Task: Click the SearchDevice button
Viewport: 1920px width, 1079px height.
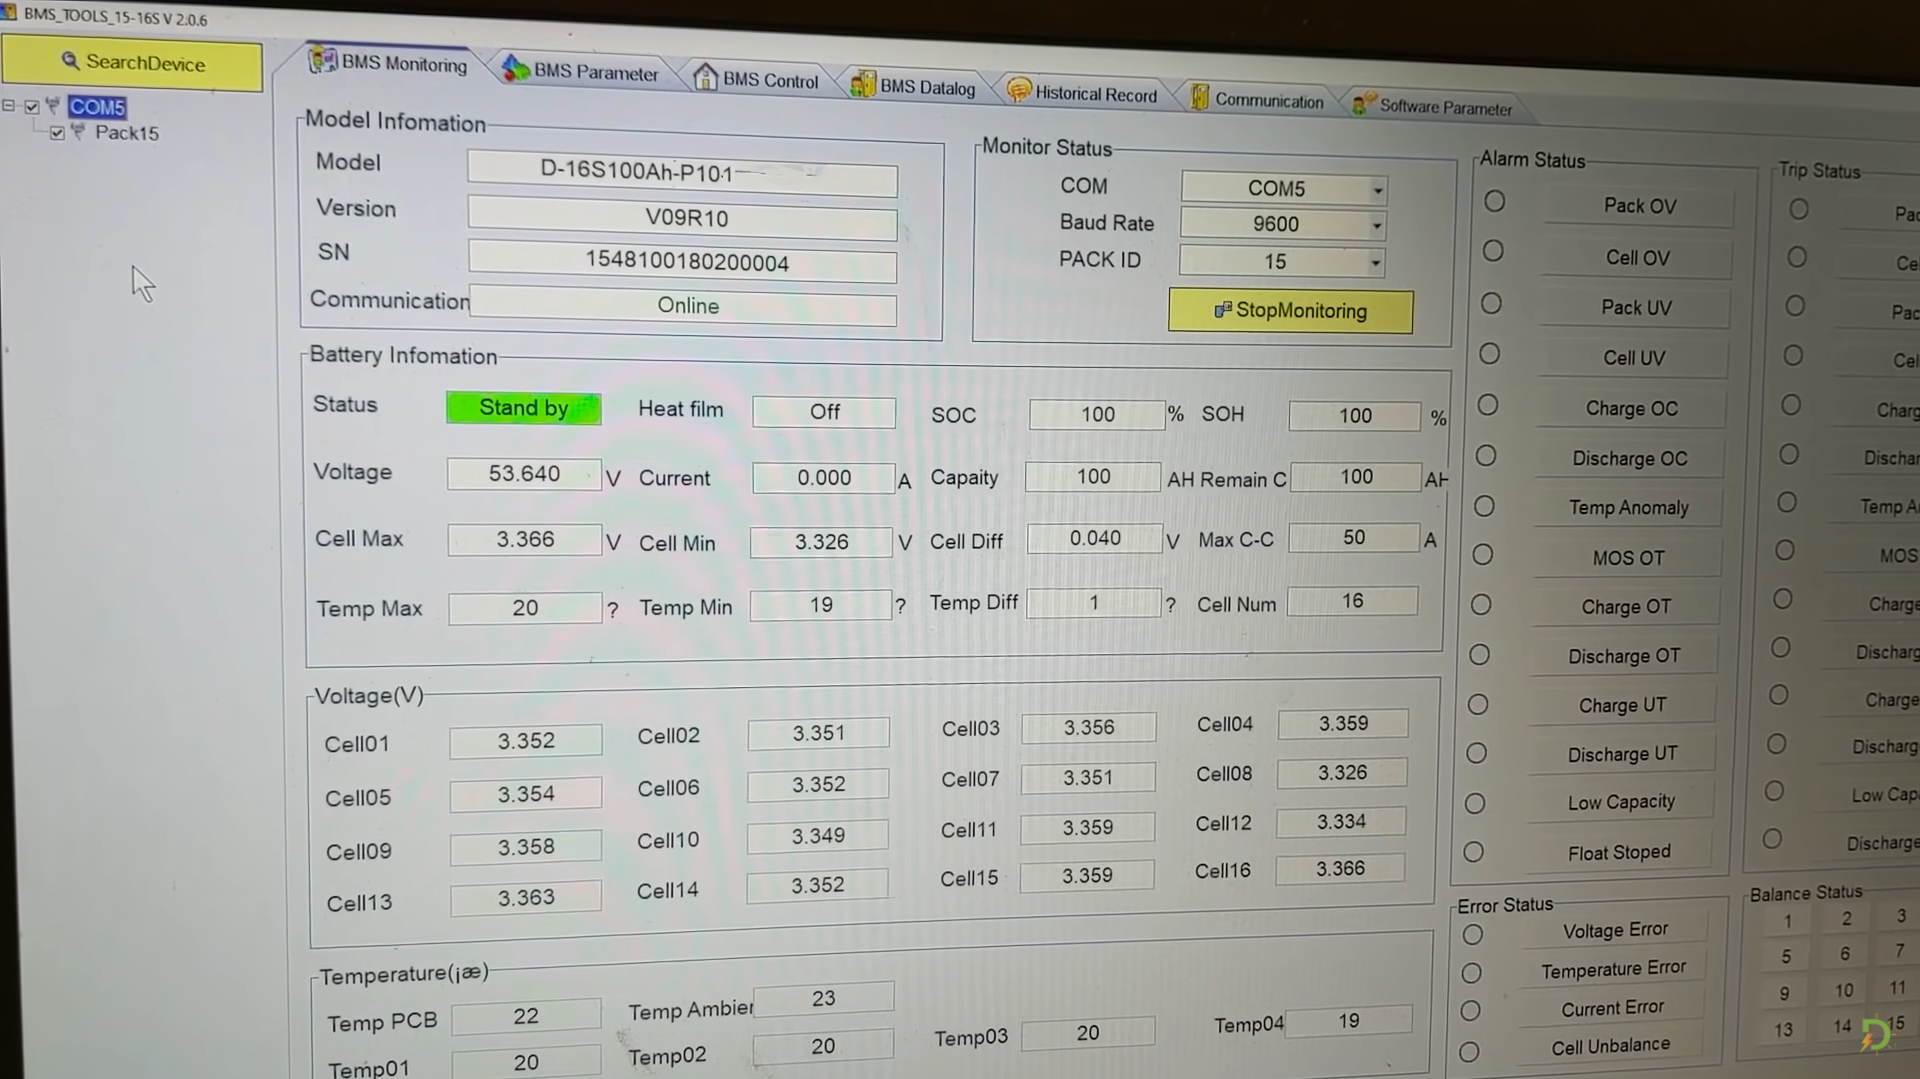Action: [x=132, y=63]
